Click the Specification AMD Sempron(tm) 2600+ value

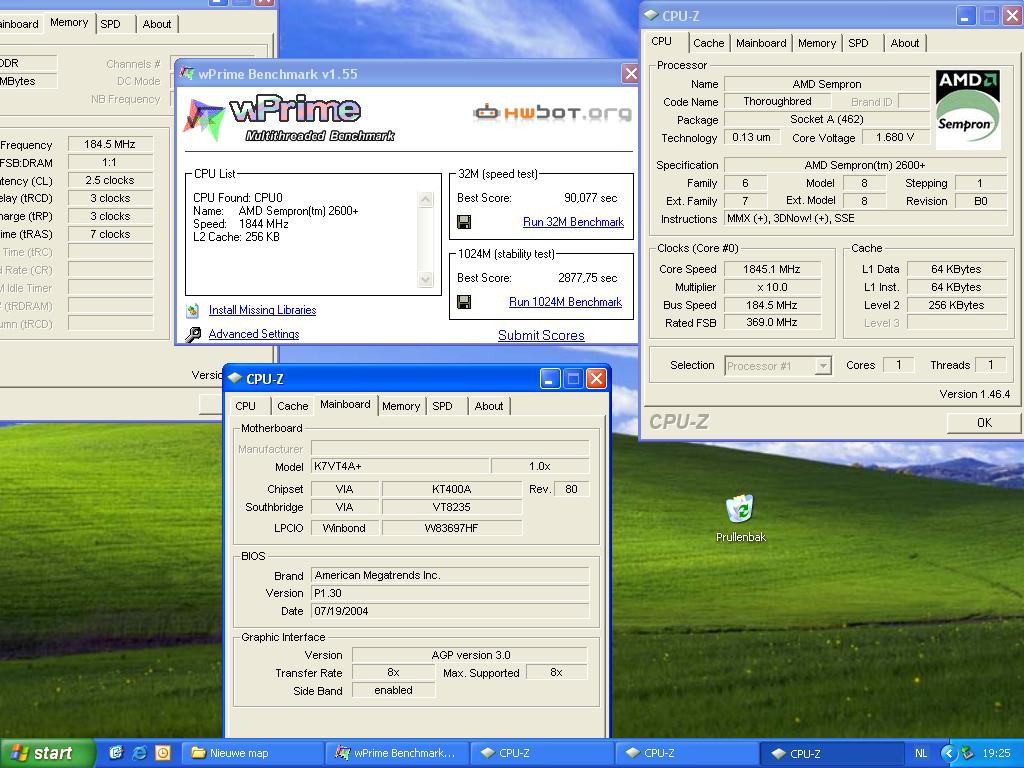pos(865,165)
